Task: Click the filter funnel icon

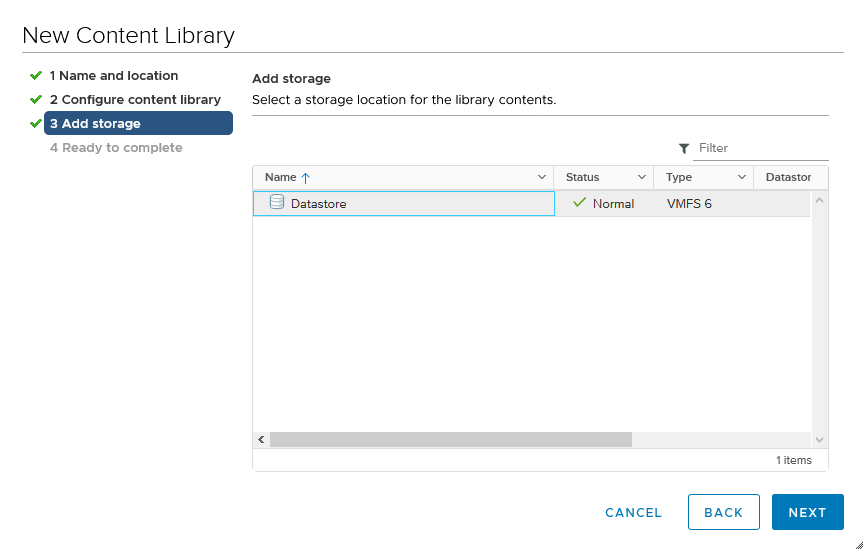Action: (684, 149)
